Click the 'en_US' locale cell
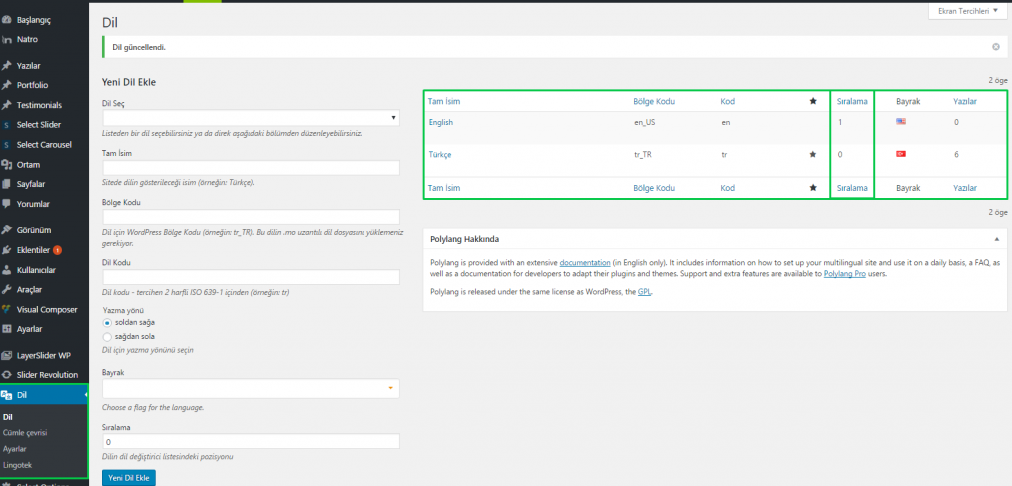 [x=645, y=122]
